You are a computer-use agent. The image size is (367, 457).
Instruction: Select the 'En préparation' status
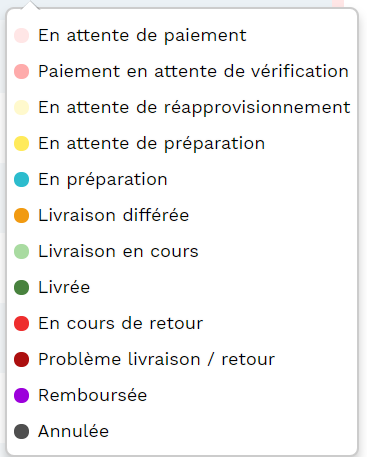point(182,179)
